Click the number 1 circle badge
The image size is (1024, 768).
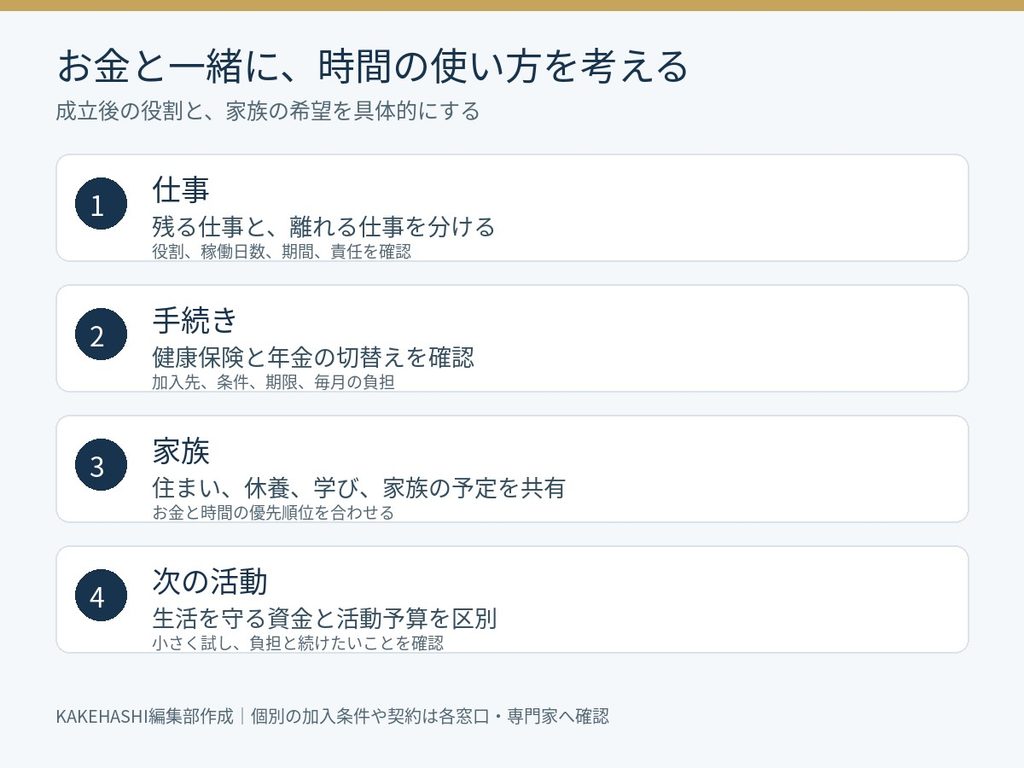[x=101, y=204]
